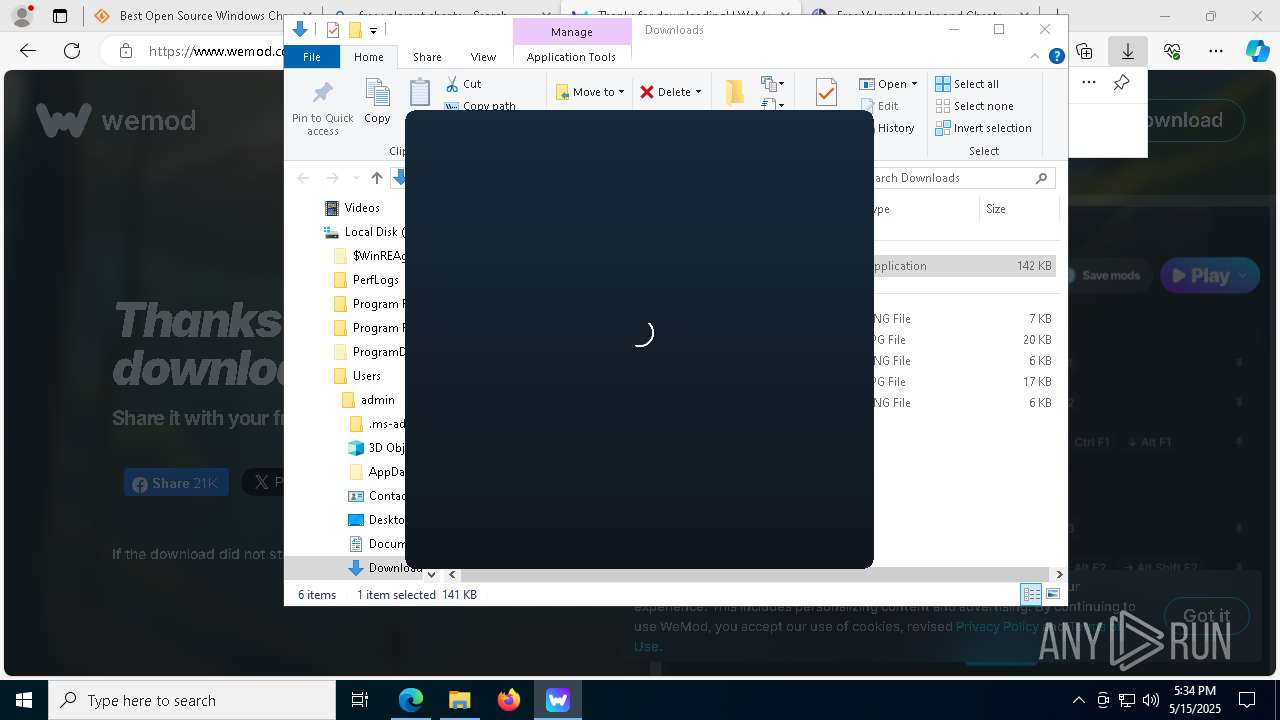The width and height of the screenshot is (1280, 720).
Task: Select Videos in navigation tree
Action: click(361, 208)
